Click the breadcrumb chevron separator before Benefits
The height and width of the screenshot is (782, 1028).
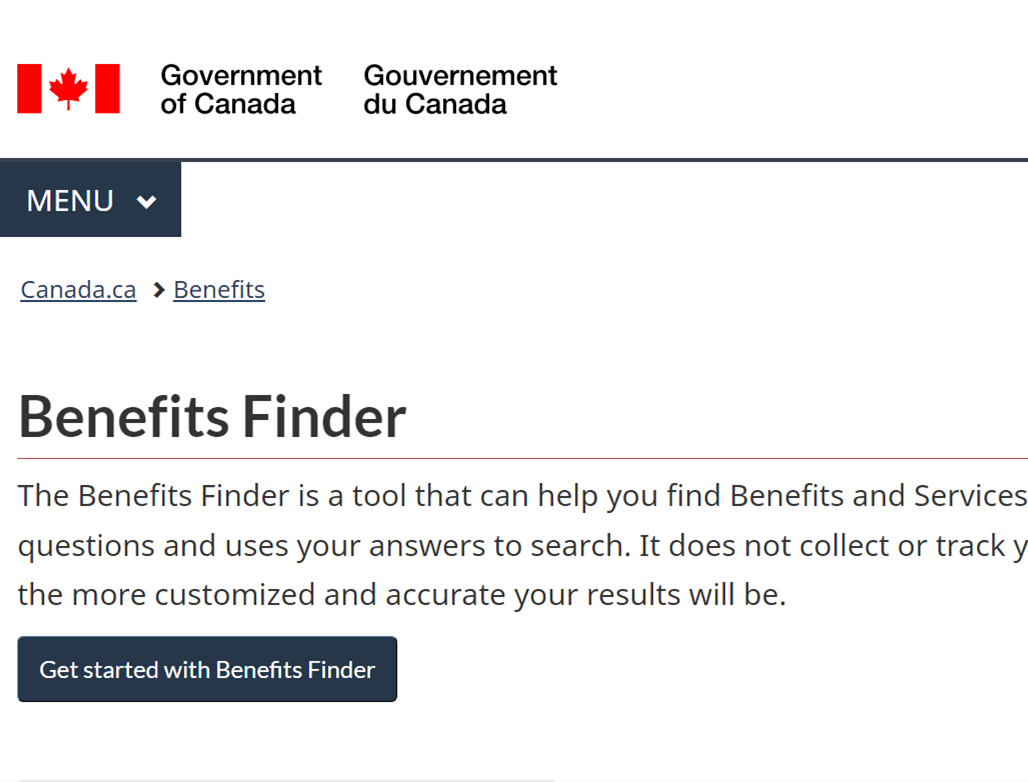(x=158, y=290)
